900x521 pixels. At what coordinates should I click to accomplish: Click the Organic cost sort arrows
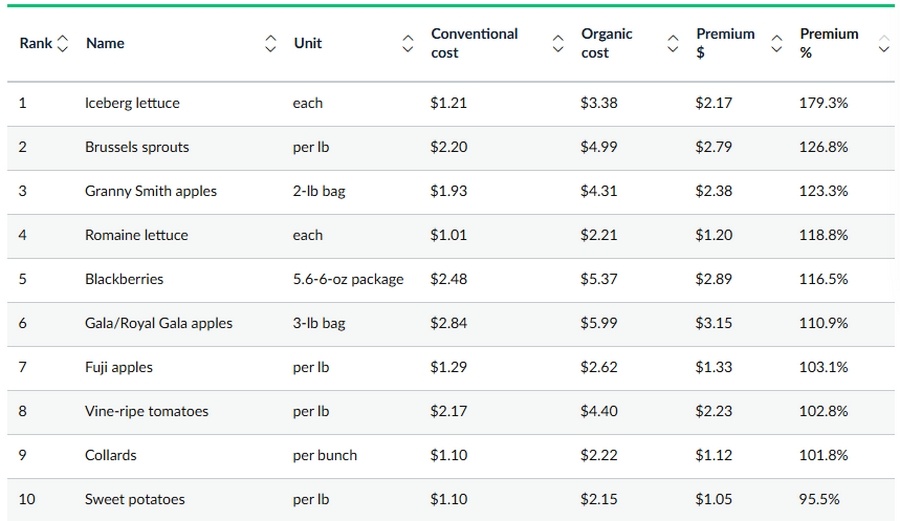coord(673,44)
